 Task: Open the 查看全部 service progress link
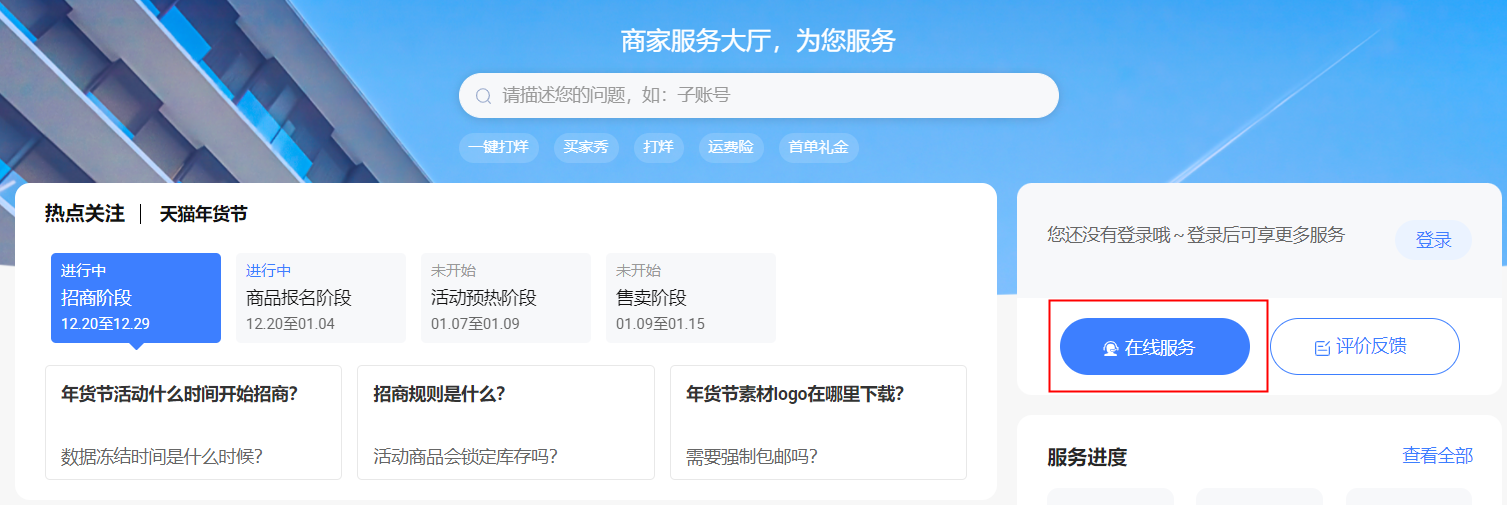tap(1437, 456)
